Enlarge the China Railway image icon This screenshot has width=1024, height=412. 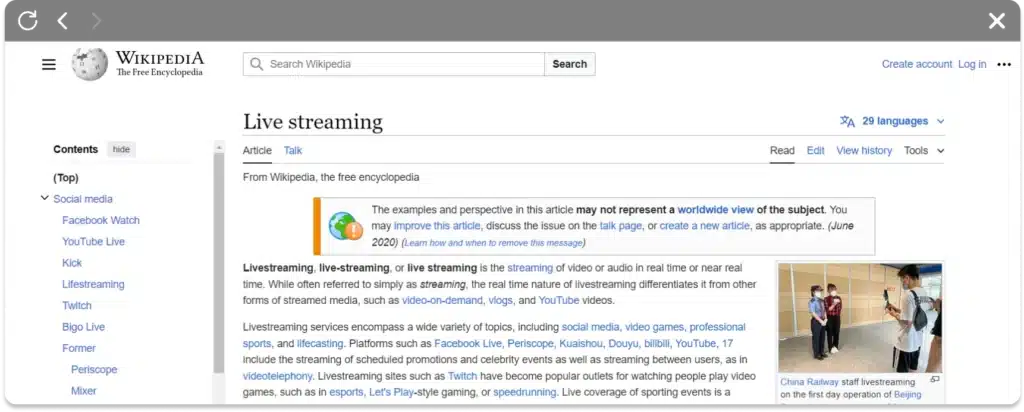click(935, 379)
